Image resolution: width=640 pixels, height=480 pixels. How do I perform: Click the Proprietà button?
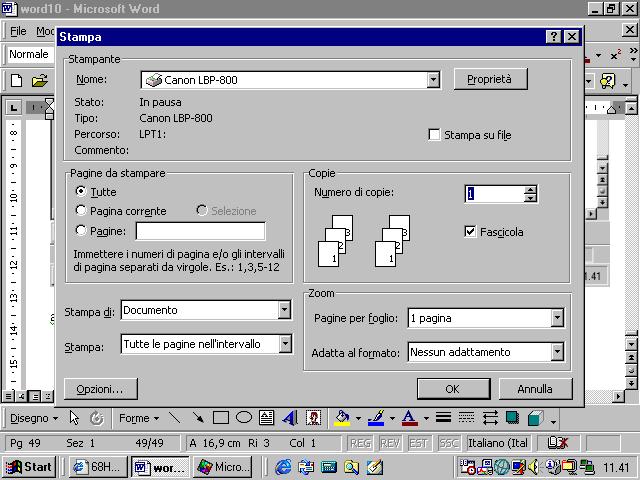[490, 79]
